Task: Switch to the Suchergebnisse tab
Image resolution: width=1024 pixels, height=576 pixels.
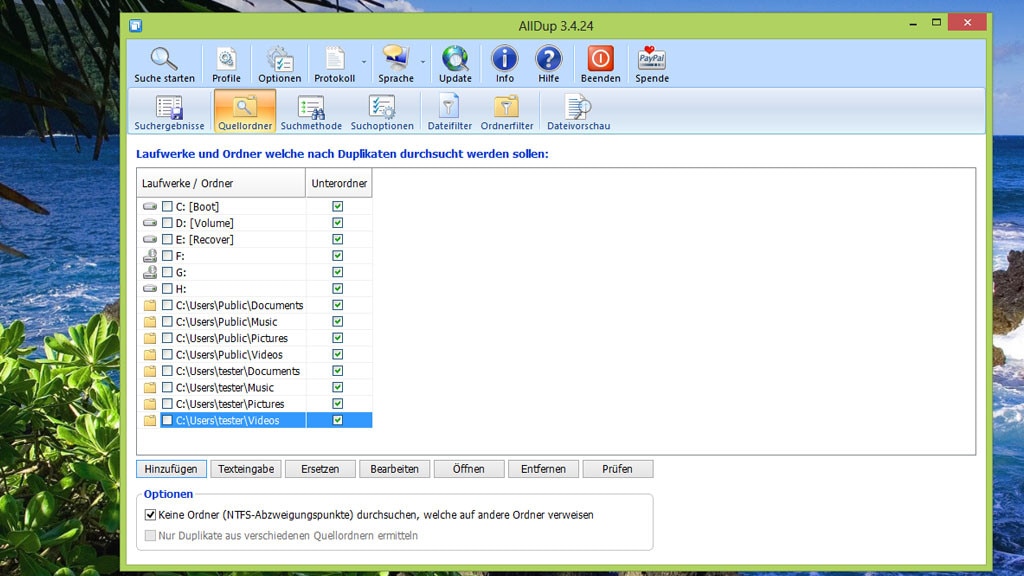Action: [169, 112]
